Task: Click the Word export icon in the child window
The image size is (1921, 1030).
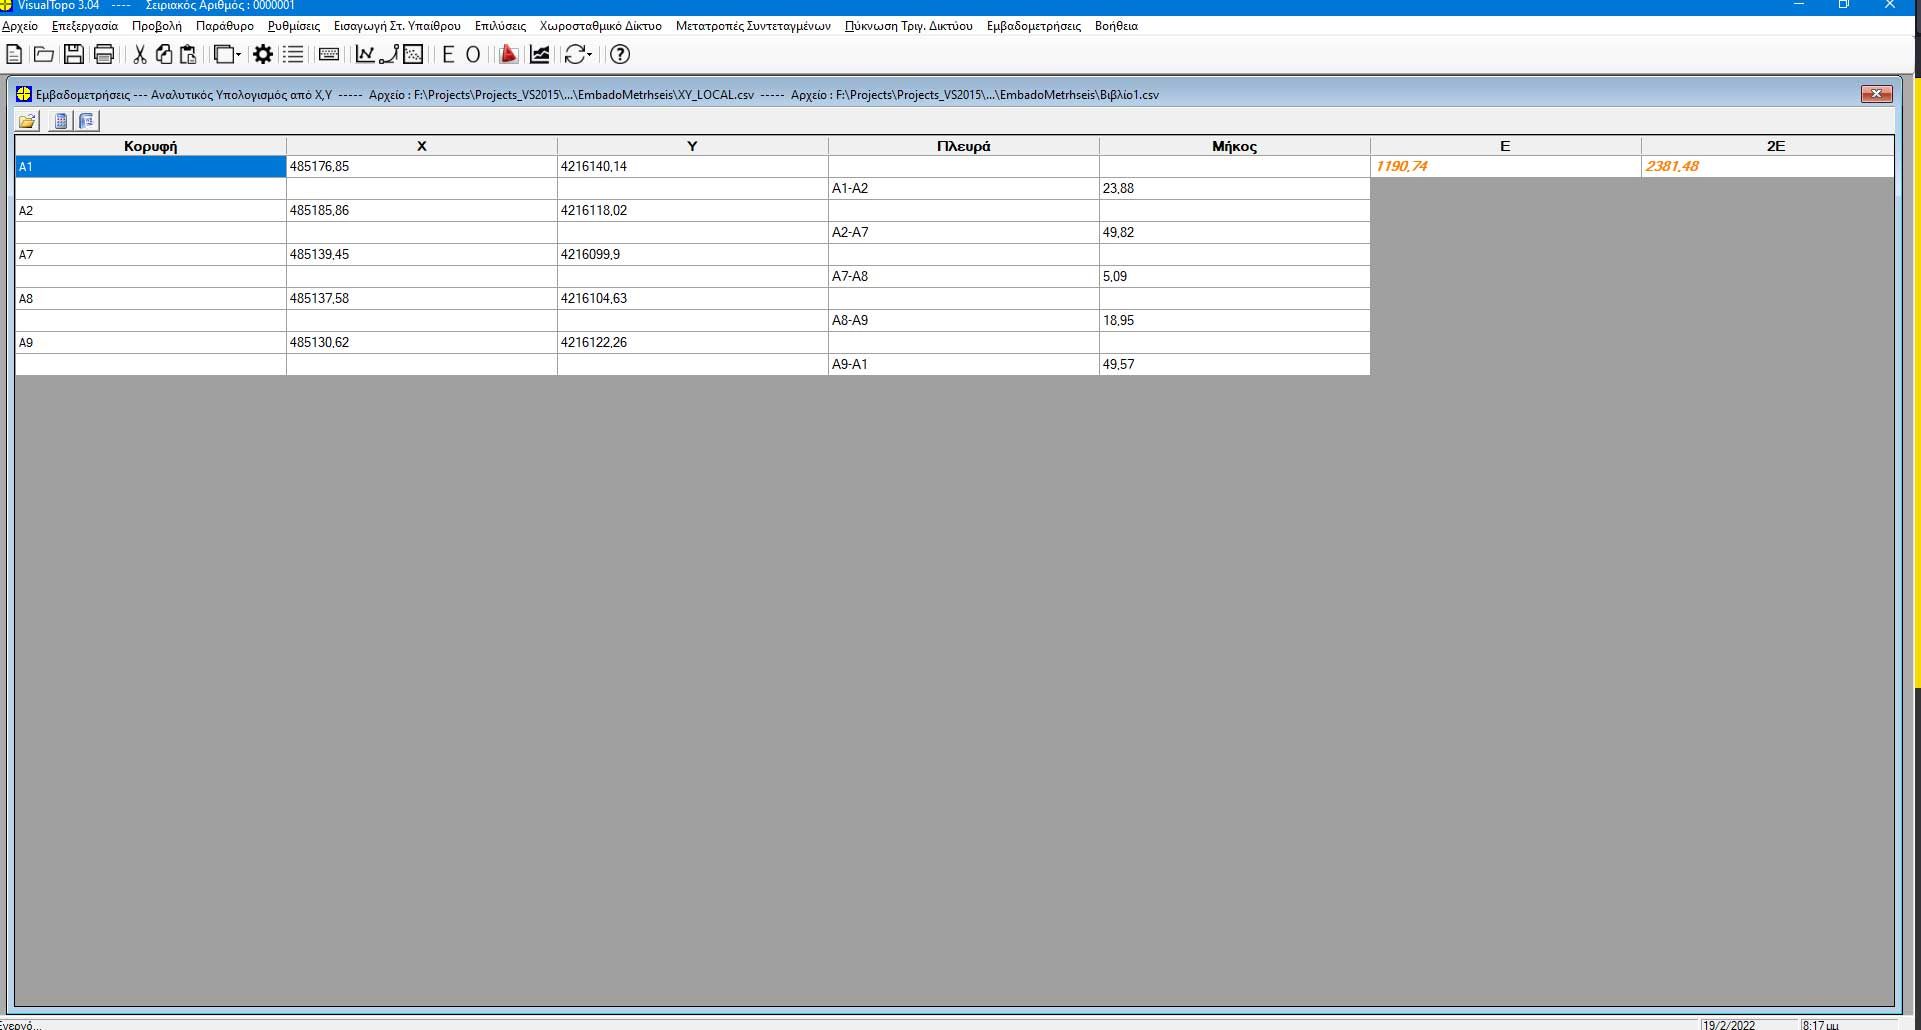Action: (87, 121)
